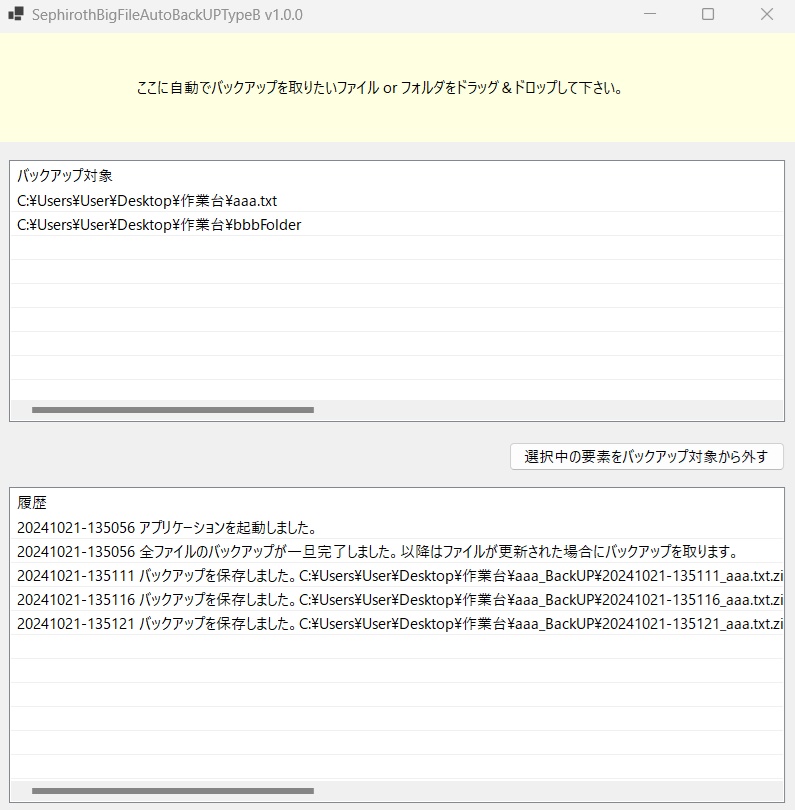Select the 20241021-135116 backup saved entry

[397, 600]
